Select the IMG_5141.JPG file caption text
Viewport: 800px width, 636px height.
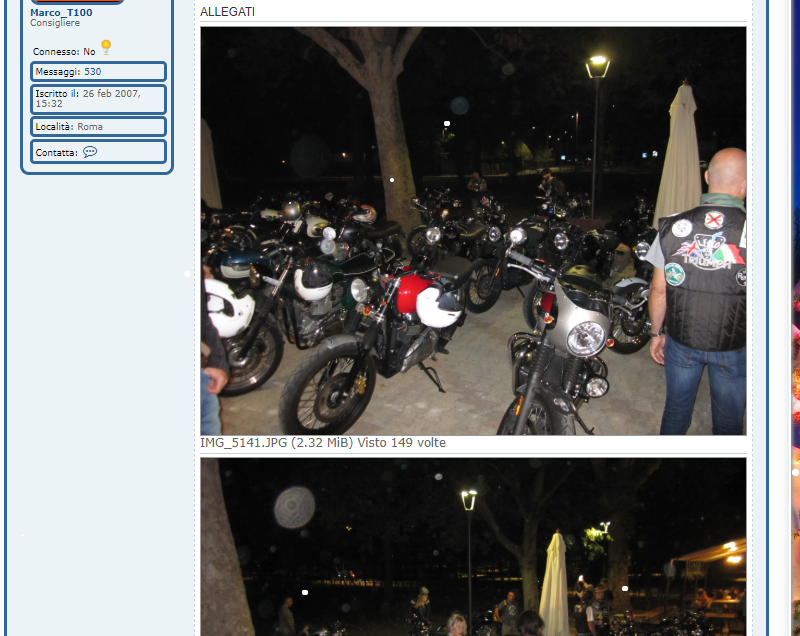[x=323, y=443]
